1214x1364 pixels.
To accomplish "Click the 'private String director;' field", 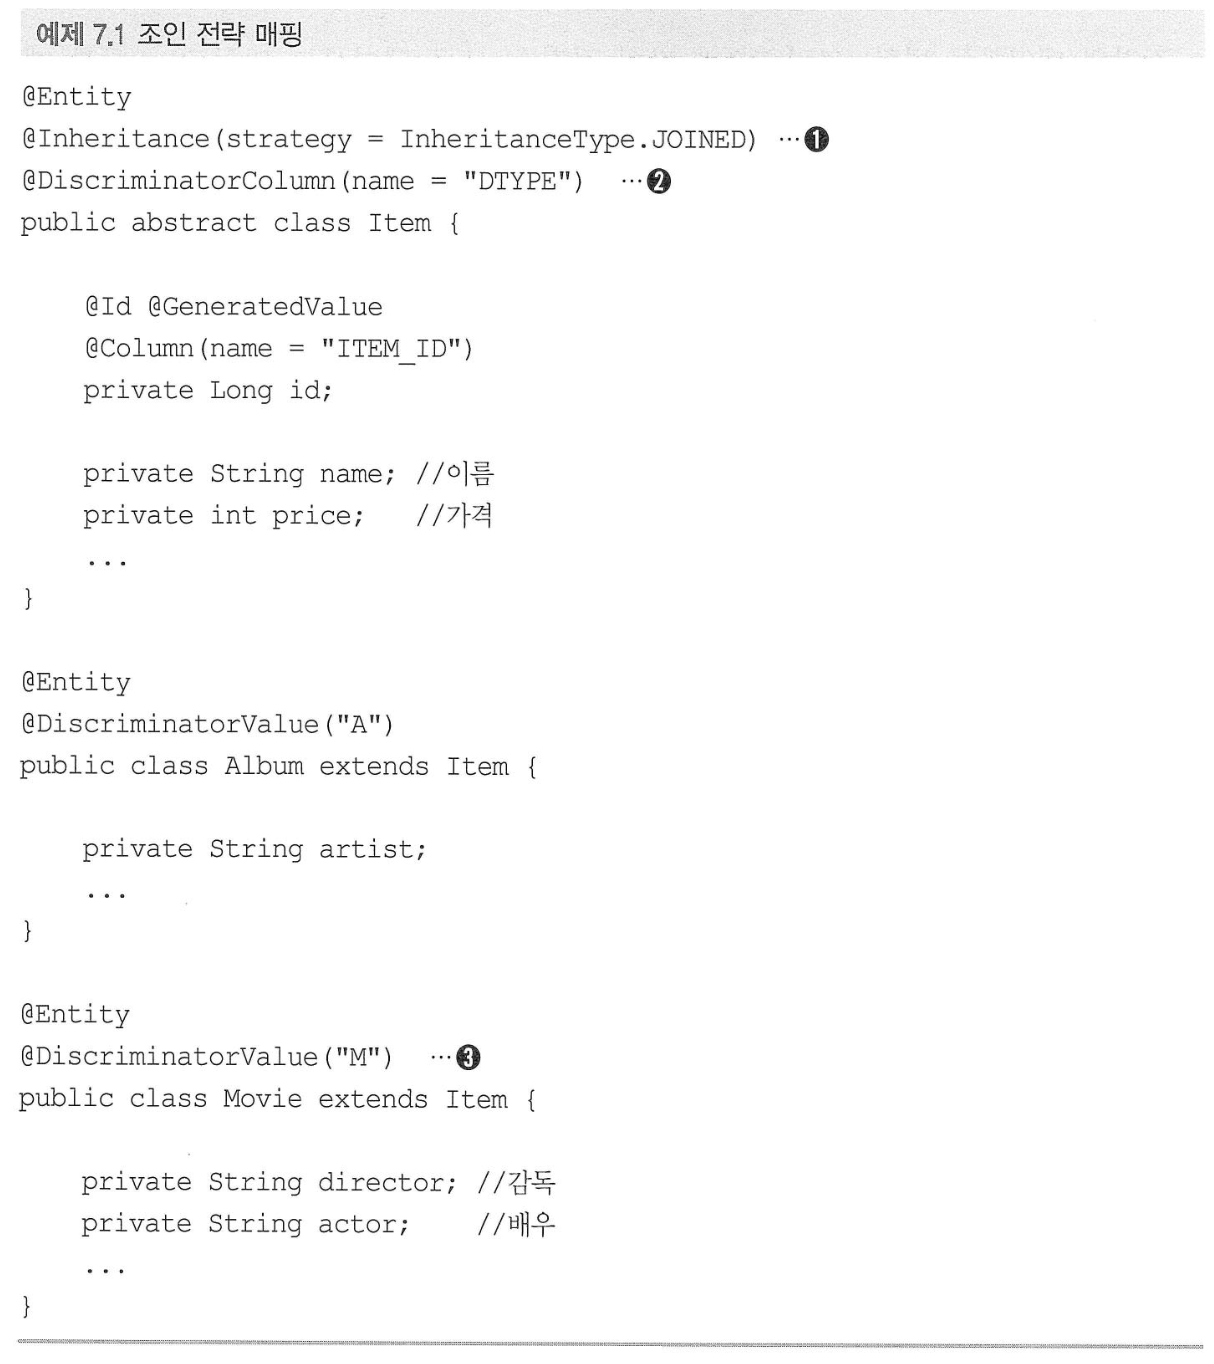I will [269, 1183].
